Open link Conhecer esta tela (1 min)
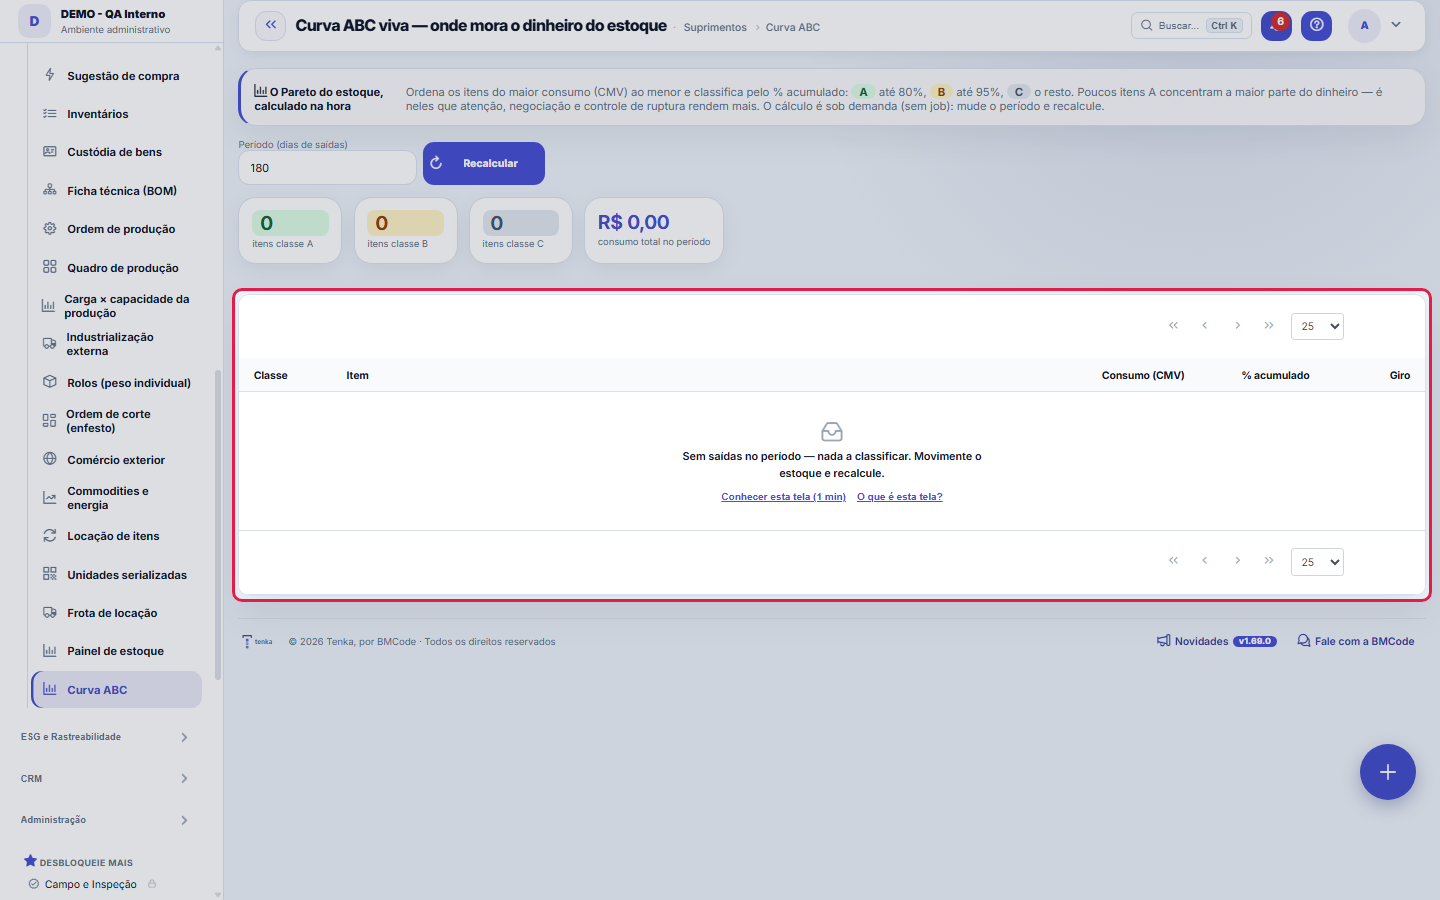The height and width of the screenshot is (900, 1440). pyautogui.click(x=783, y=497)
